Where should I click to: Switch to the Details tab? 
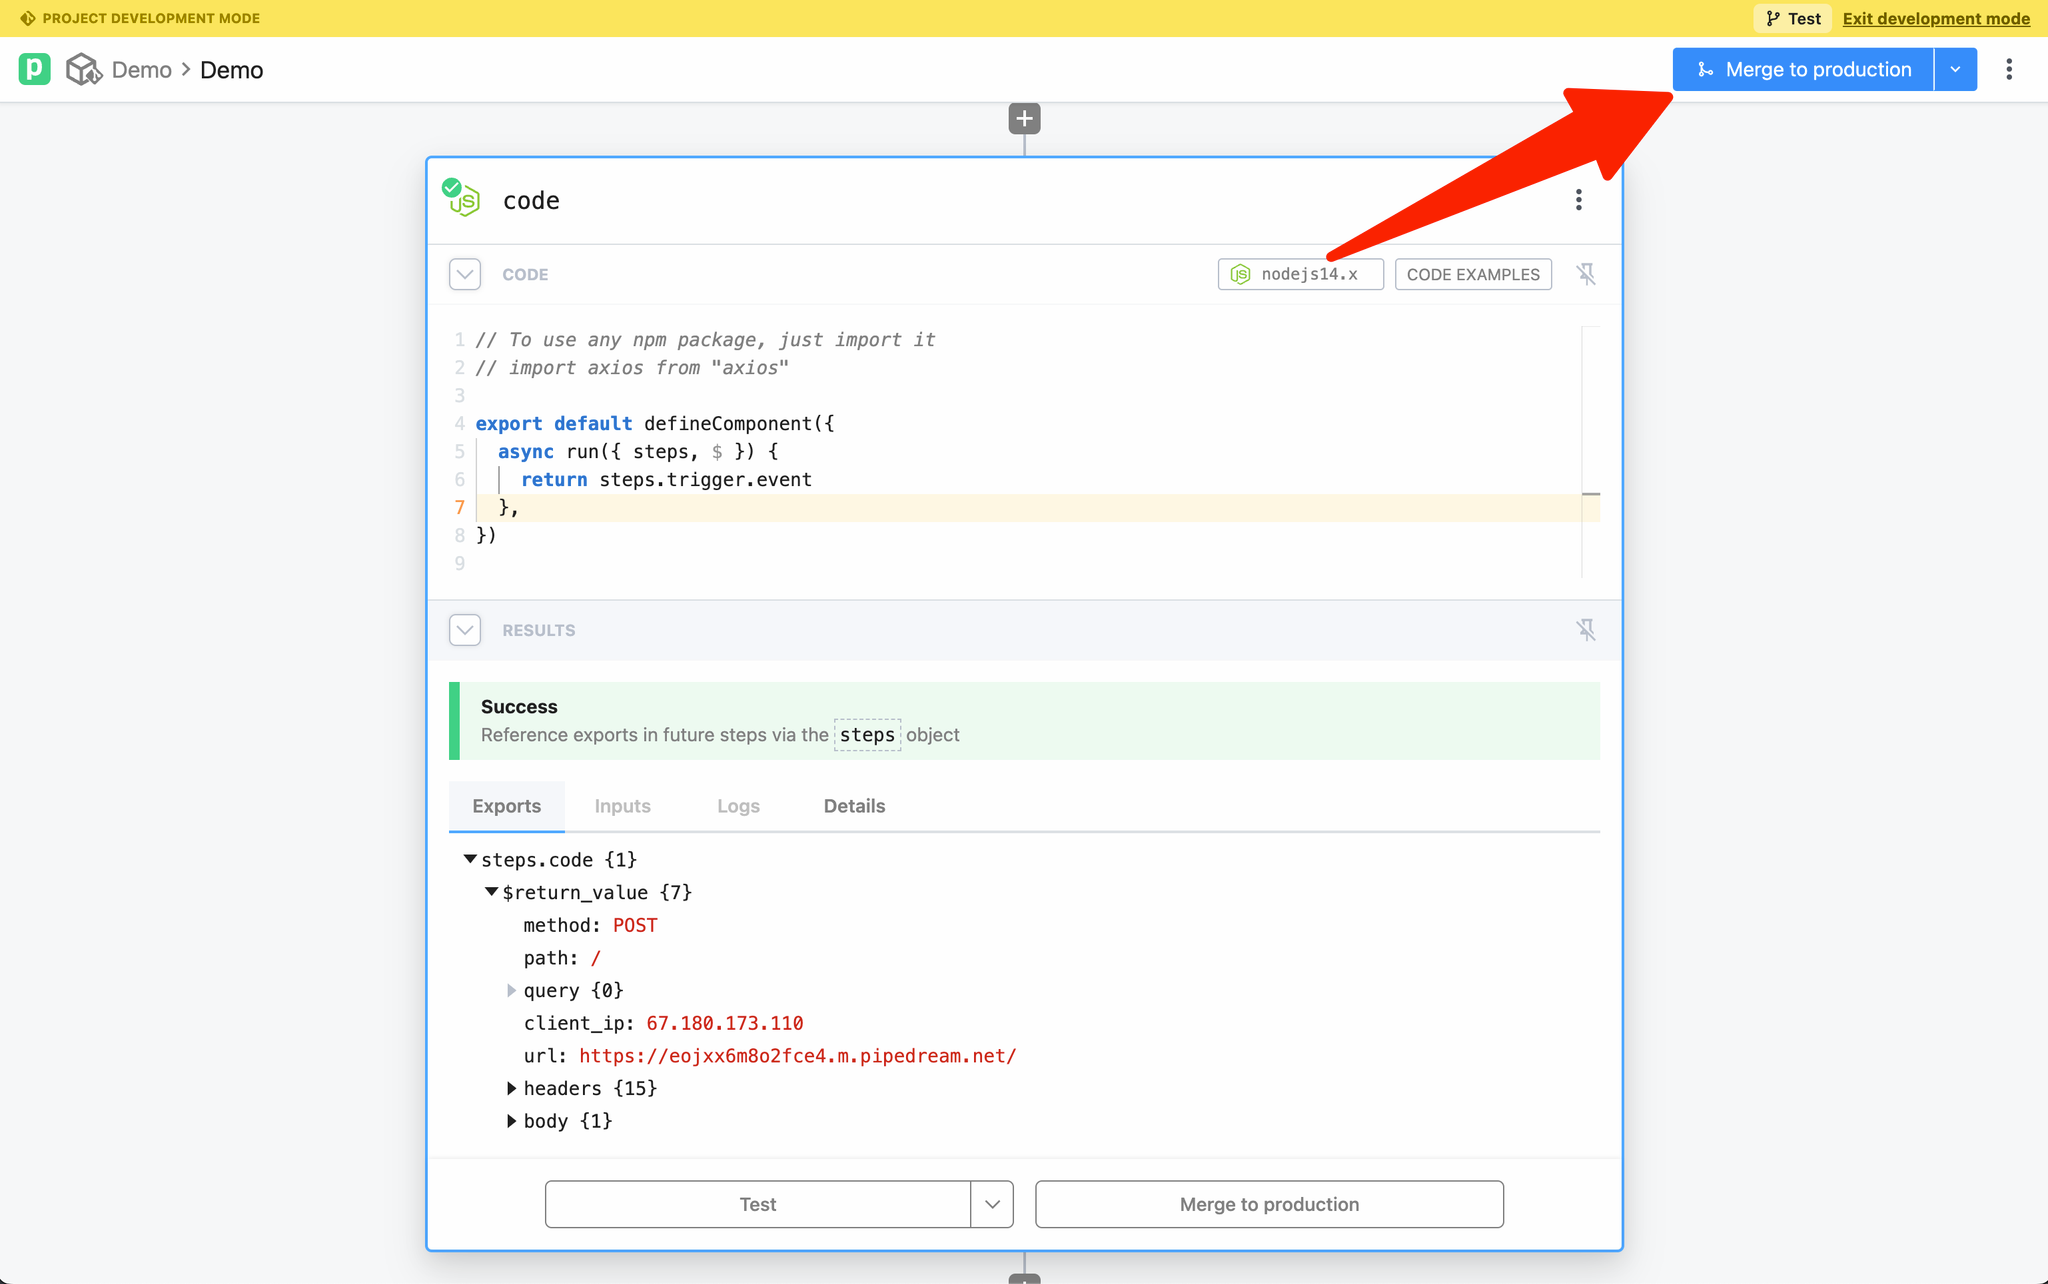[x=854, y=806]
